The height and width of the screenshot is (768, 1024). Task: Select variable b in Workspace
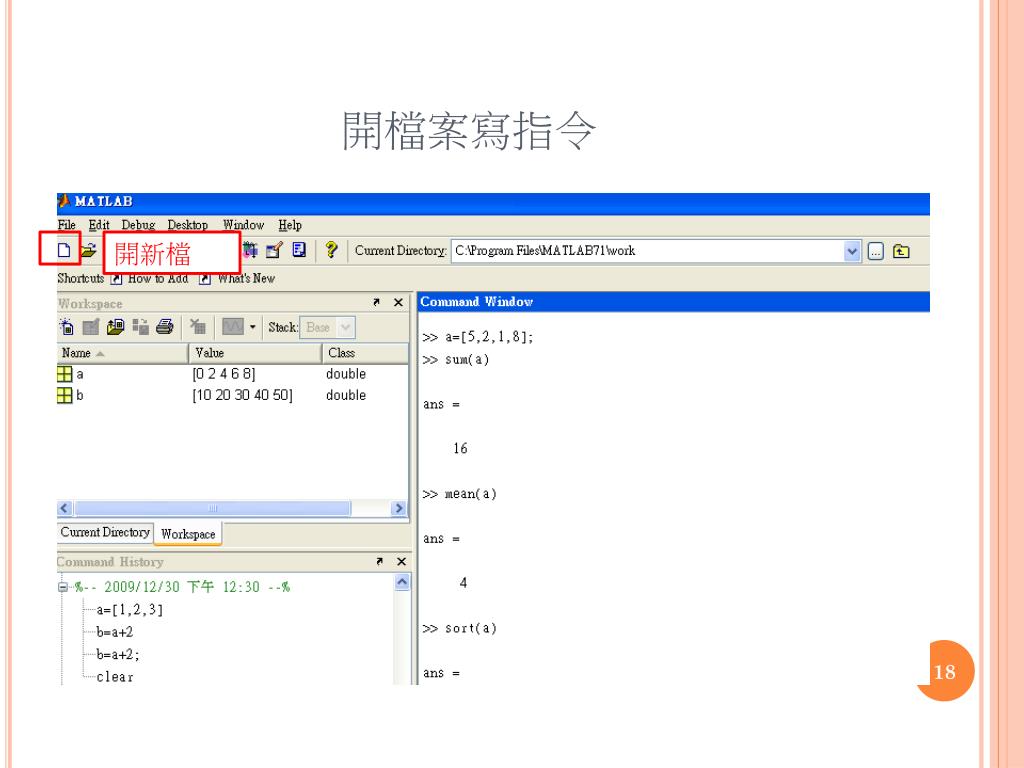click(x=71, y=395)
